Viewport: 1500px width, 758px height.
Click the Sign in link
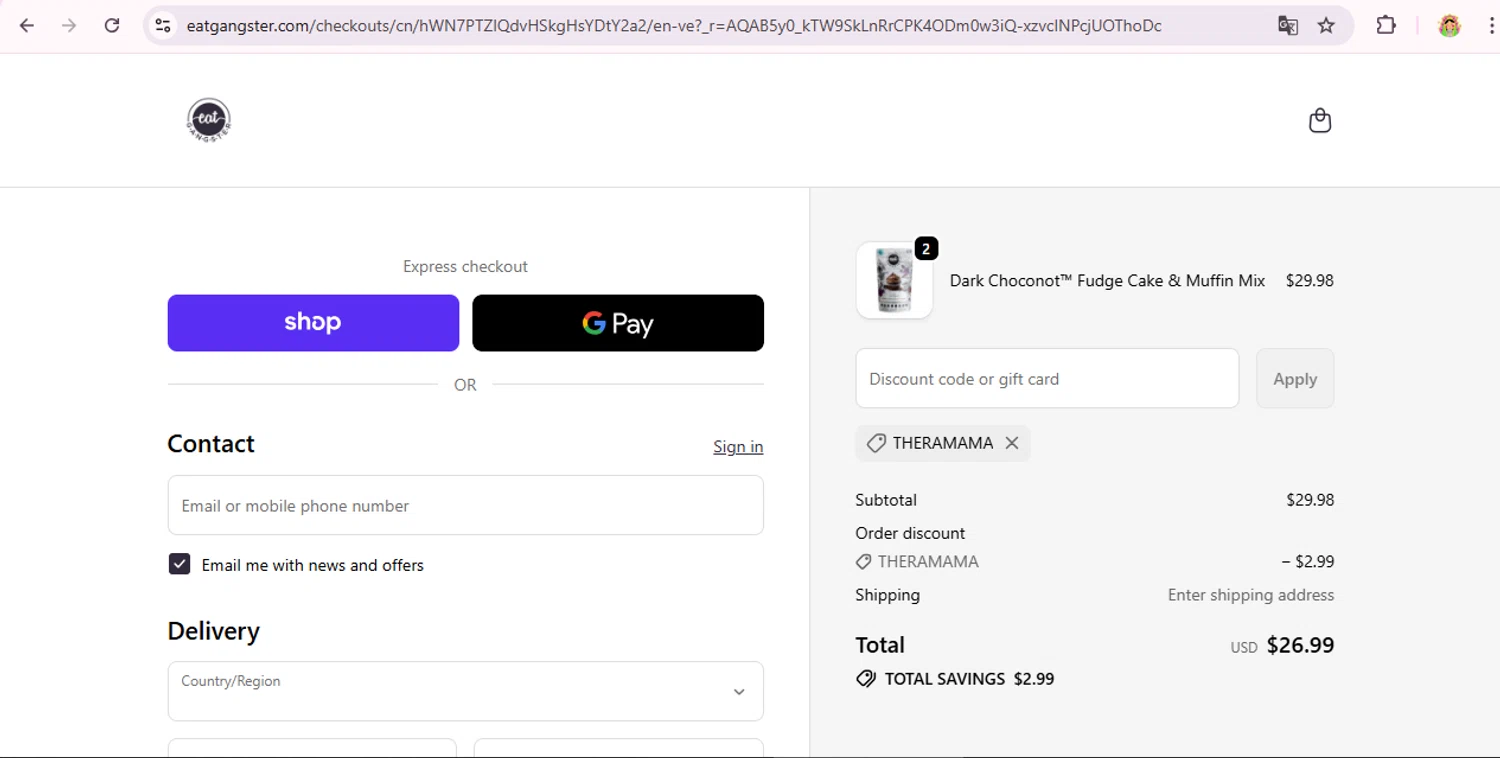coord(738,447)
